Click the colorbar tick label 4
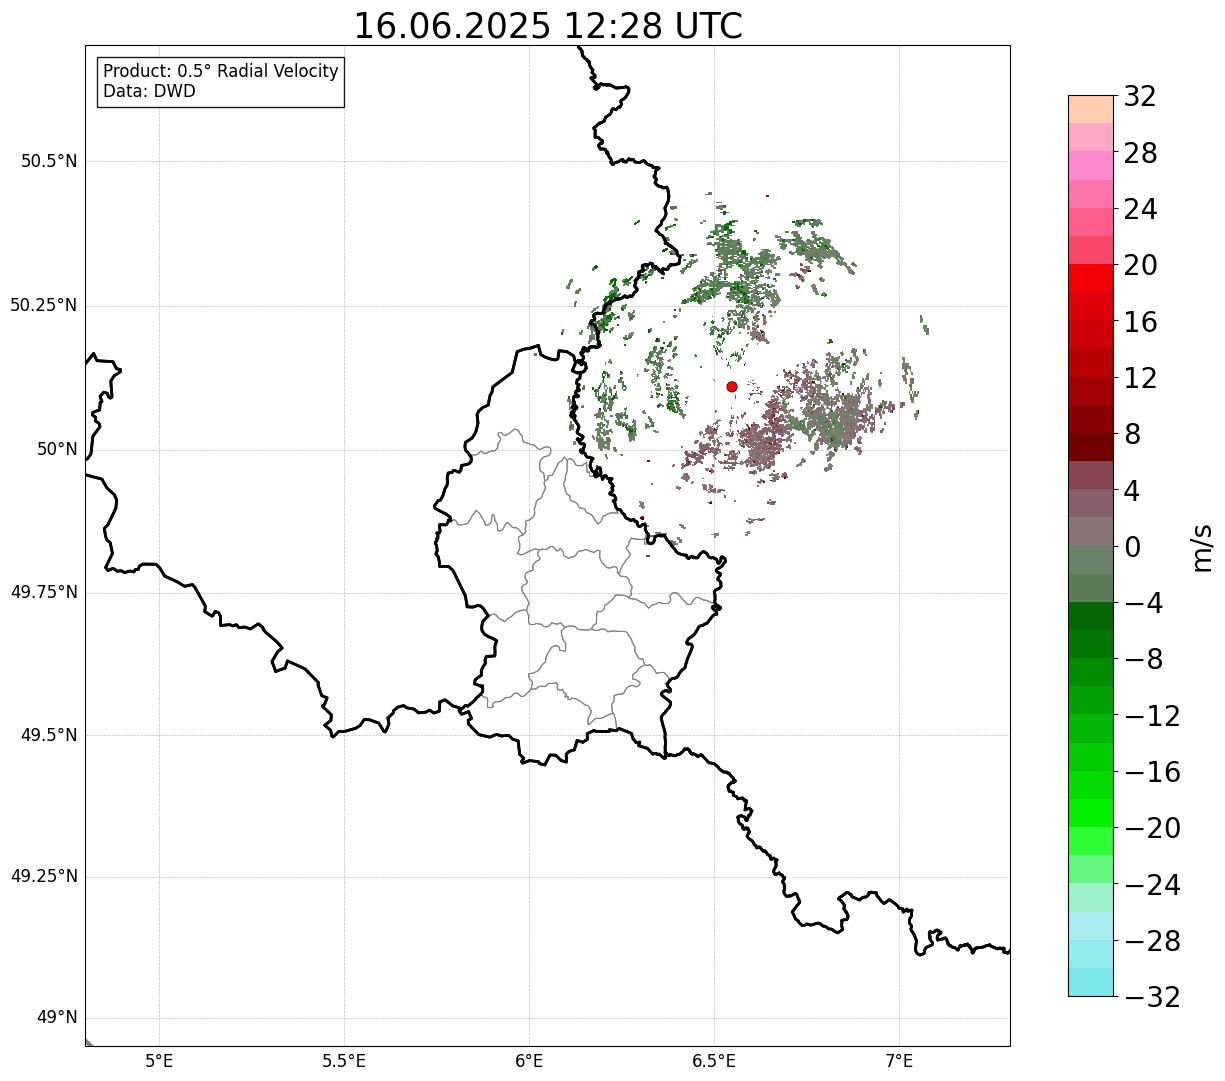 point(1132,491)
